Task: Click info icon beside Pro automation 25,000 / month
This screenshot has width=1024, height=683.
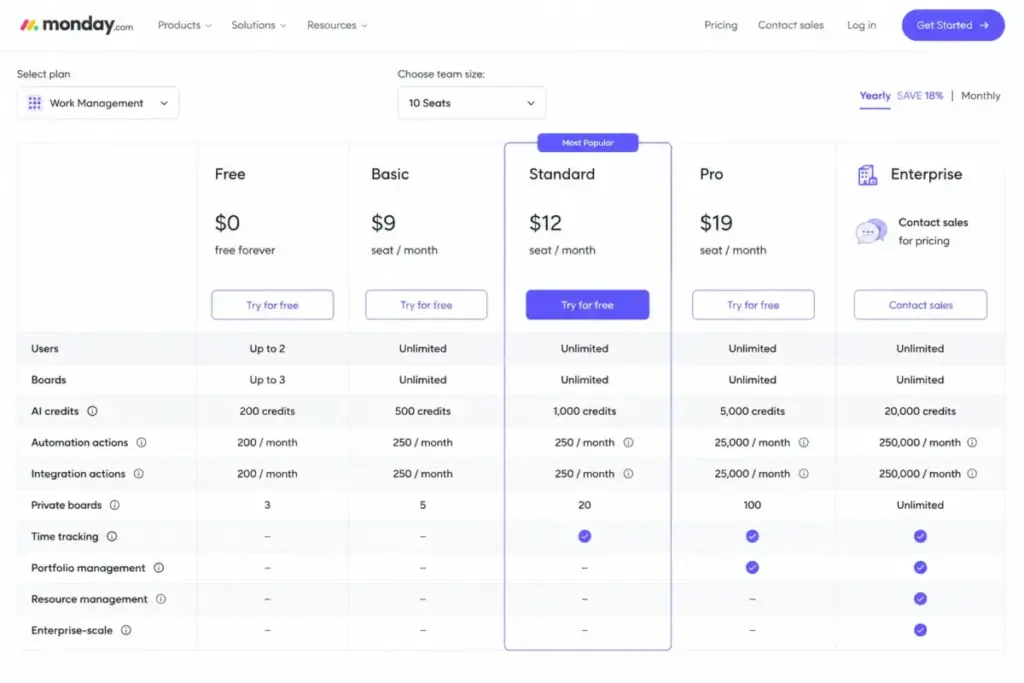Action: [x=803, y=442]
